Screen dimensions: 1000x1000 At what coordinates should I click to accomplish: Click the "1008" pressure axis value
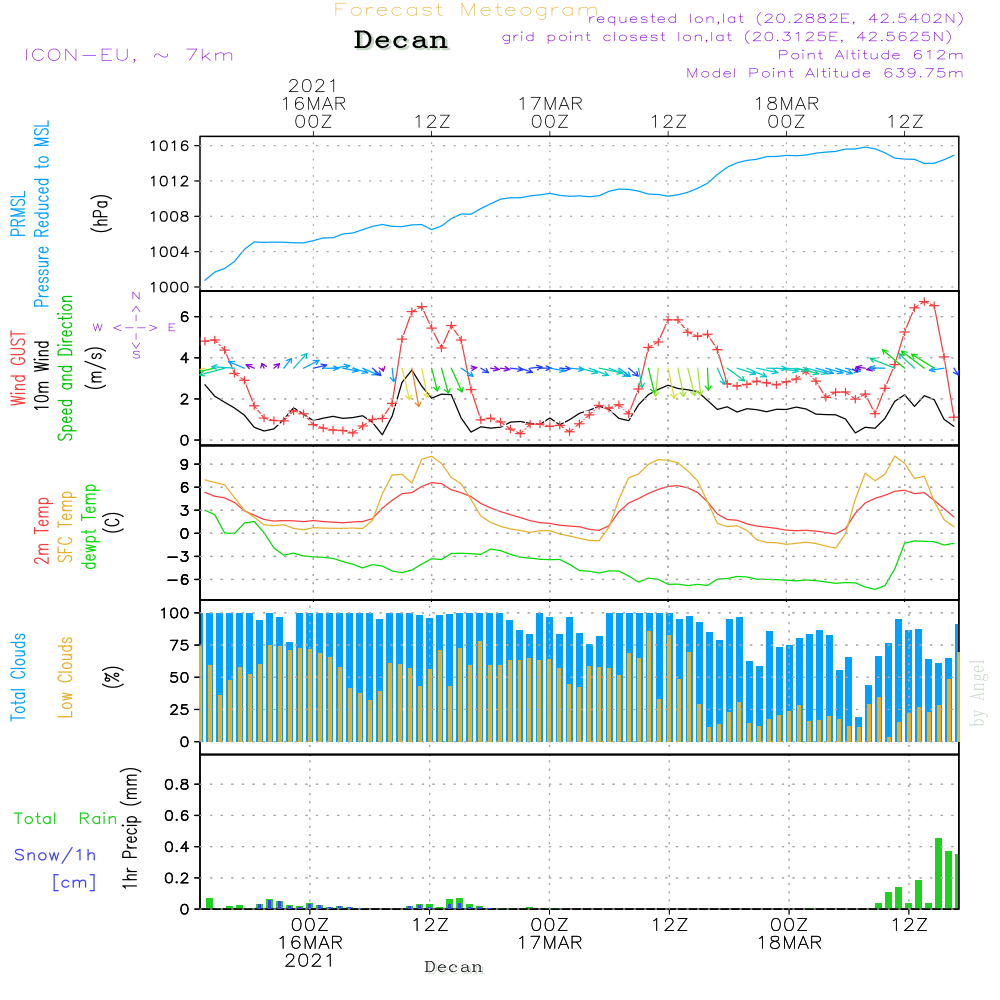(170, 217)
